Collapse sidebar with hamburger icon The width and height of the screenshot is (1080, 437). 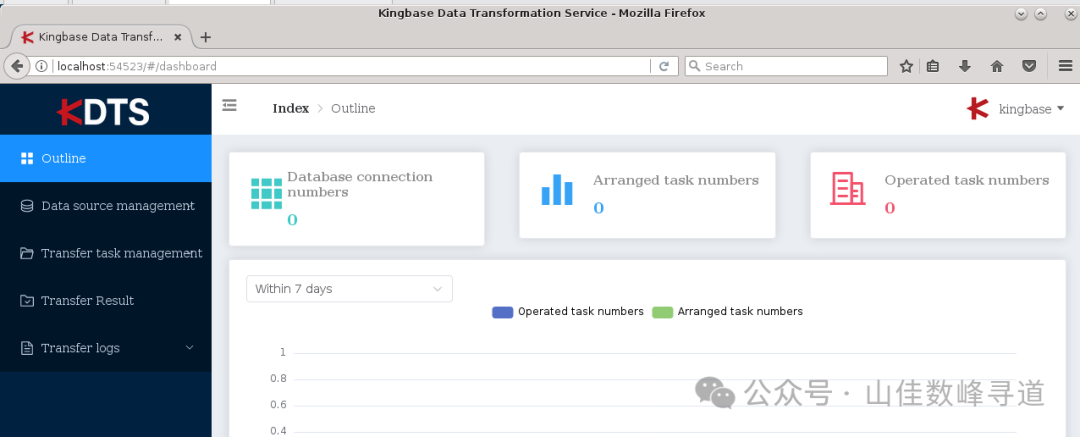click(229, 105)
